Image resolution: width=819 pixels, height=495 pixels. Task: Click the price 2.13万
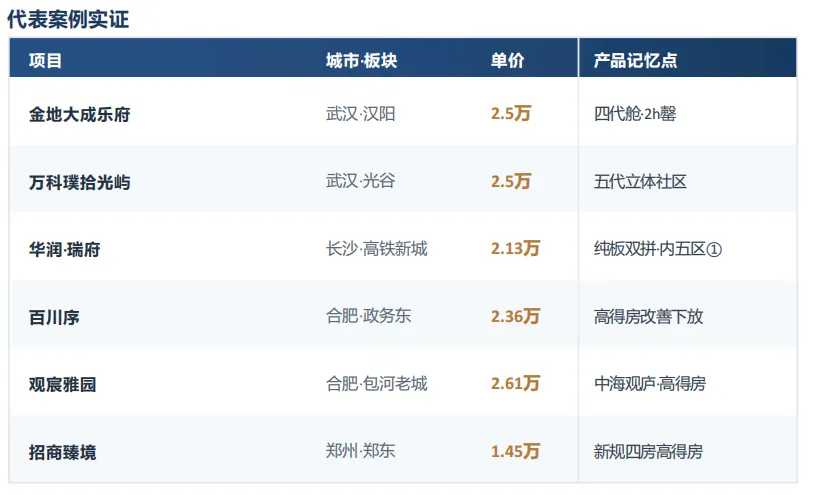(x=515, y=248)
